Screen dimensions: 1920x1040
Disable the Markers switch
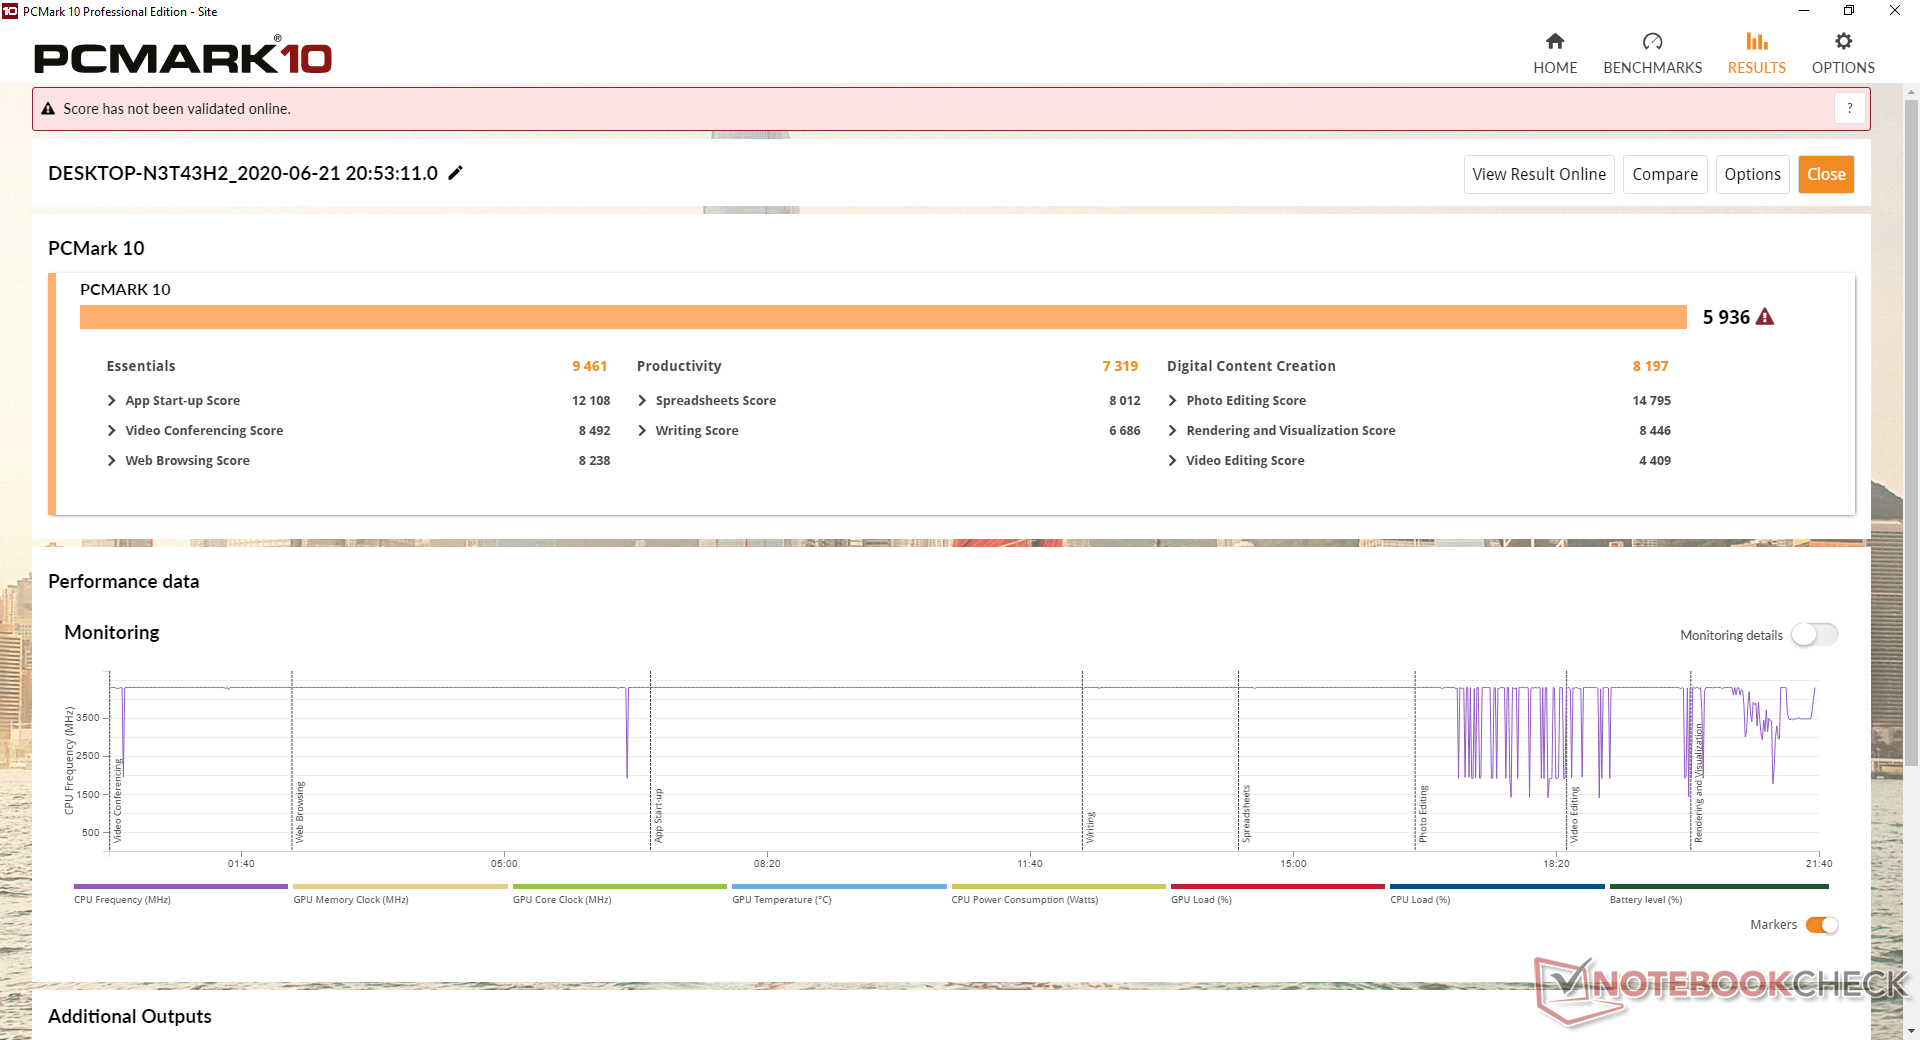[x=1822, y=925]
